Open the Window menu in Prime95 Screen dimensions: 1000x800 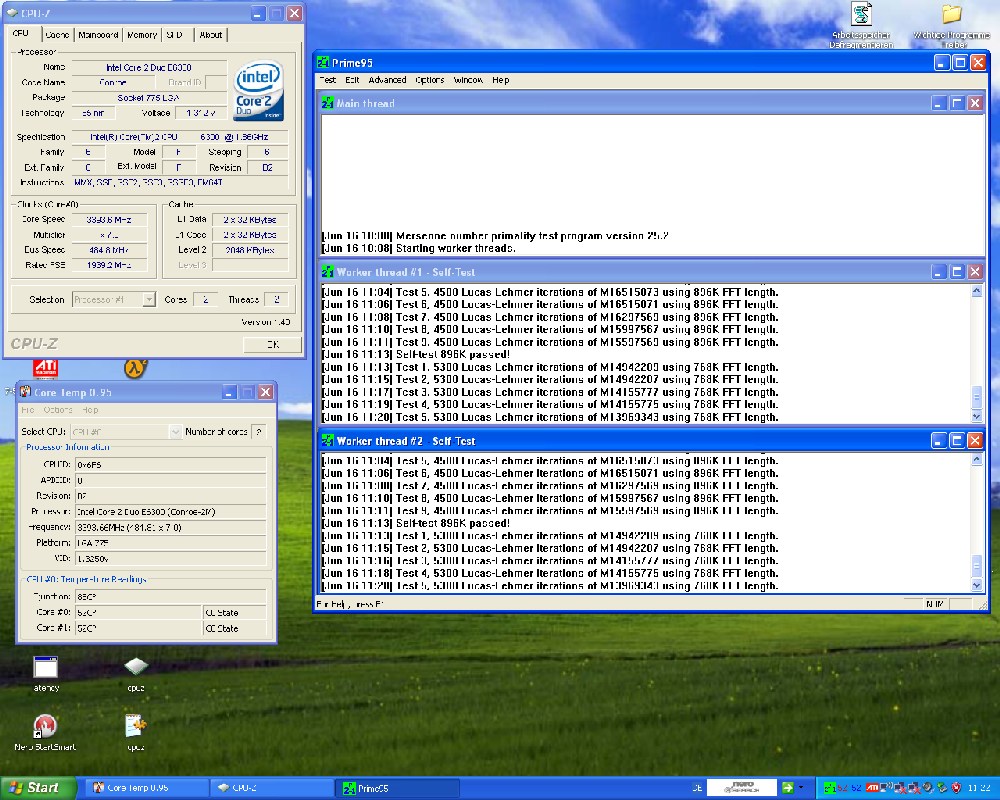point(468,80)
